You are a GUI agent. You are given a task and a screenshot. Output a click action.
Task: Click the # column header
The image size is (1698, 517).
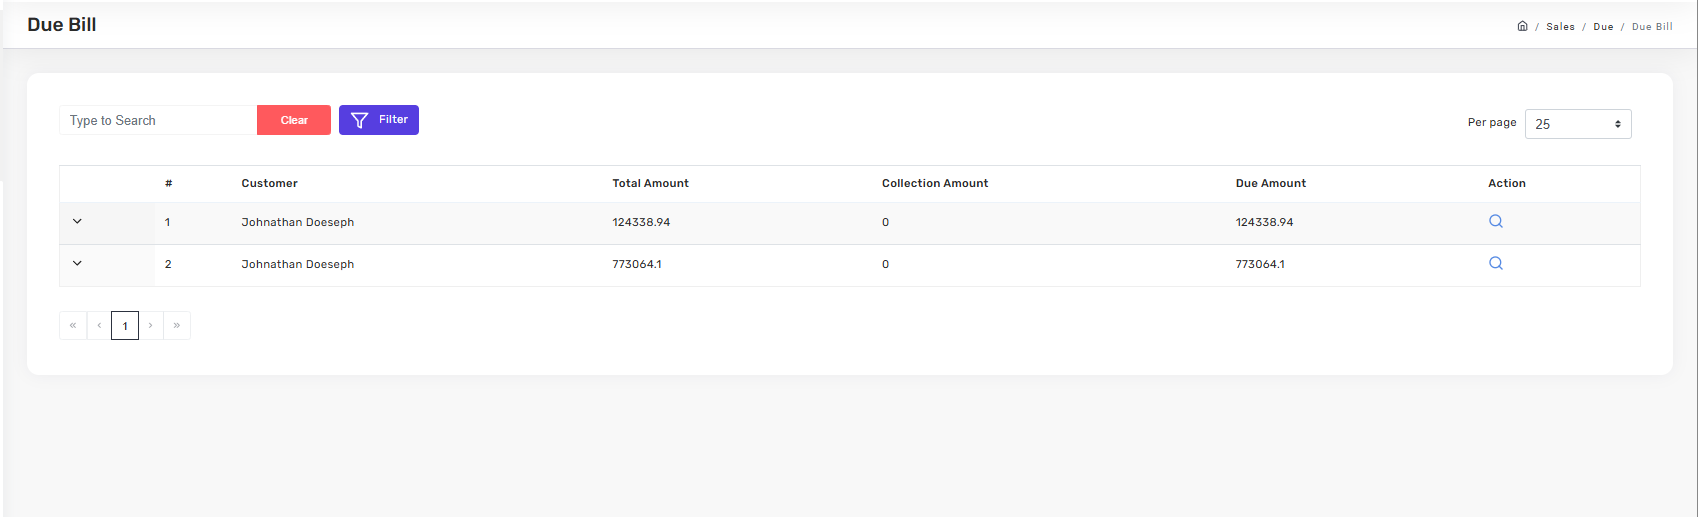[x=169, y=183]
